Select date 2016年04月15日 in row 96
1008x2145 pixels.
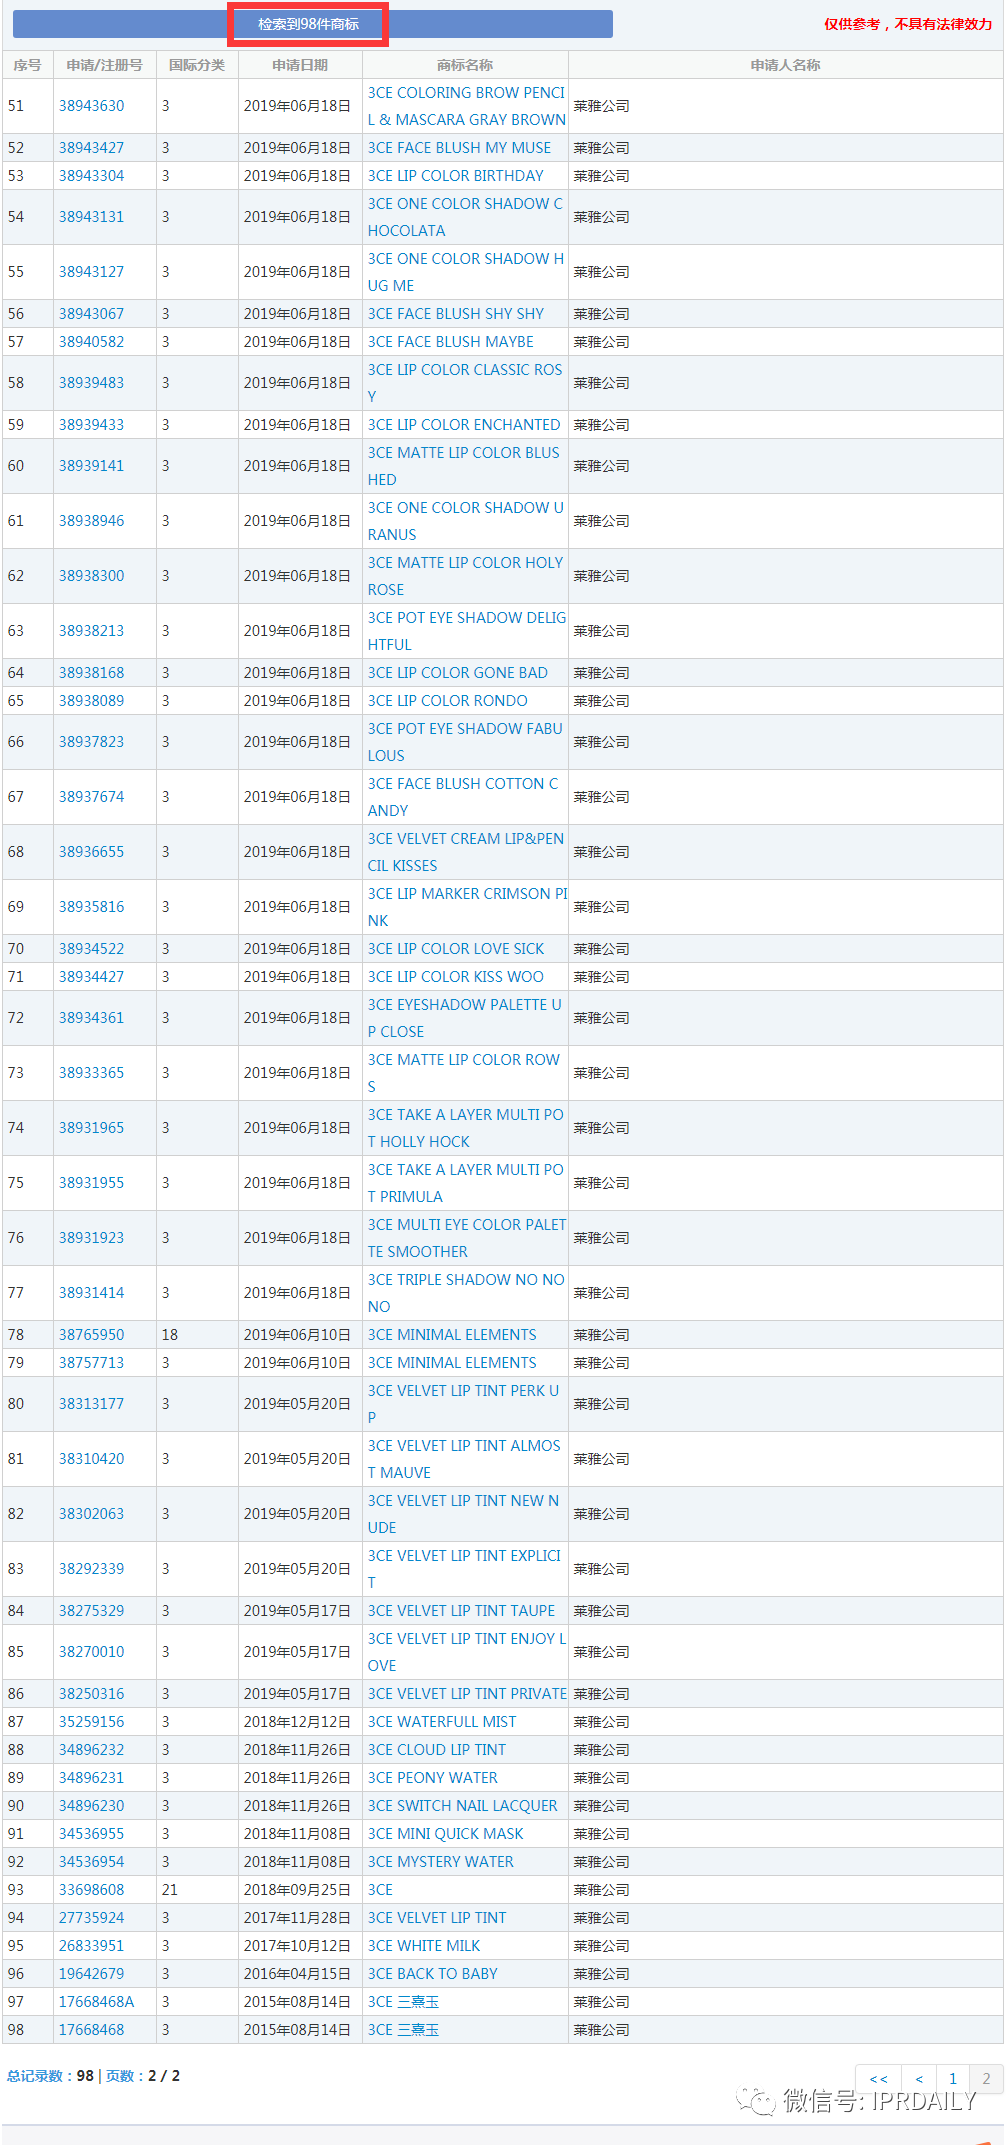coord(298,1974)
